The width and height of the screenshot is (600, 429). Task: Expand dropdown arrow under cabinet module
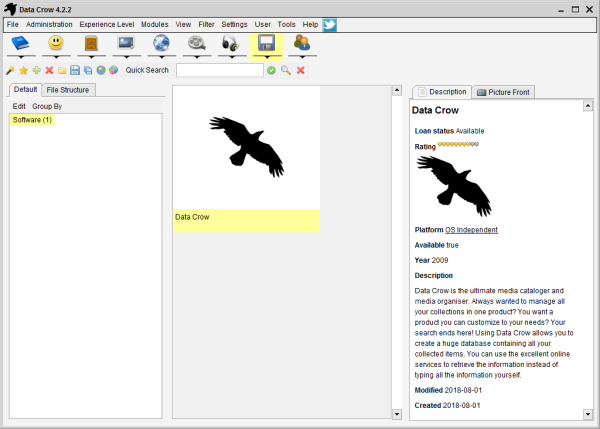(x=91, y=57)
